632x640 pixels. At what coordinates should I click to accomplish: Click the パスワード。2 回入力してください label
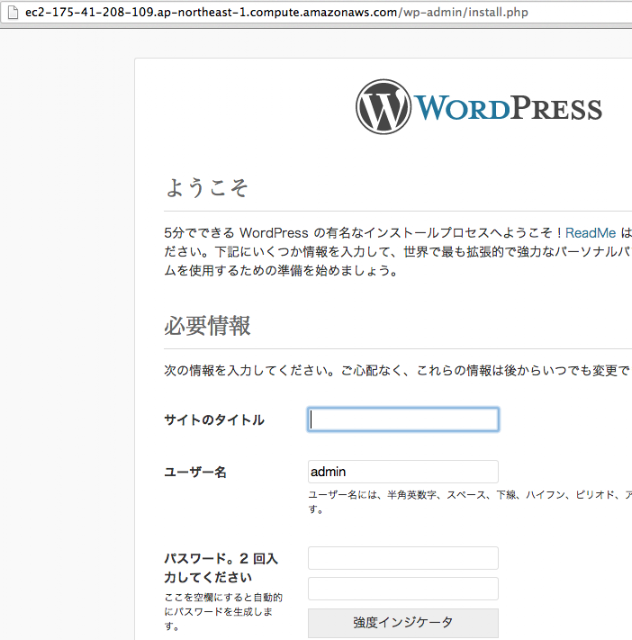[x=221, y=567]
